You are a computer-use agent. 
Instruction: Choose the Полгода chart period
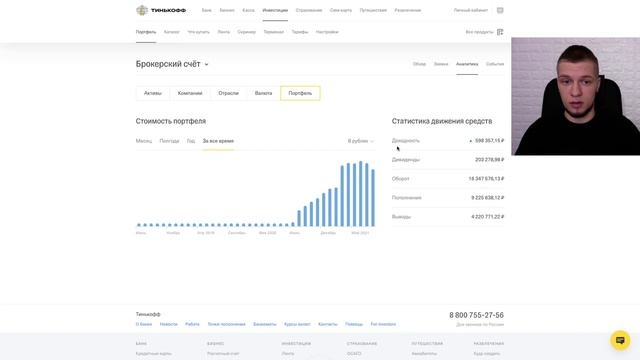pyautogui.click(x=169, y=141)
